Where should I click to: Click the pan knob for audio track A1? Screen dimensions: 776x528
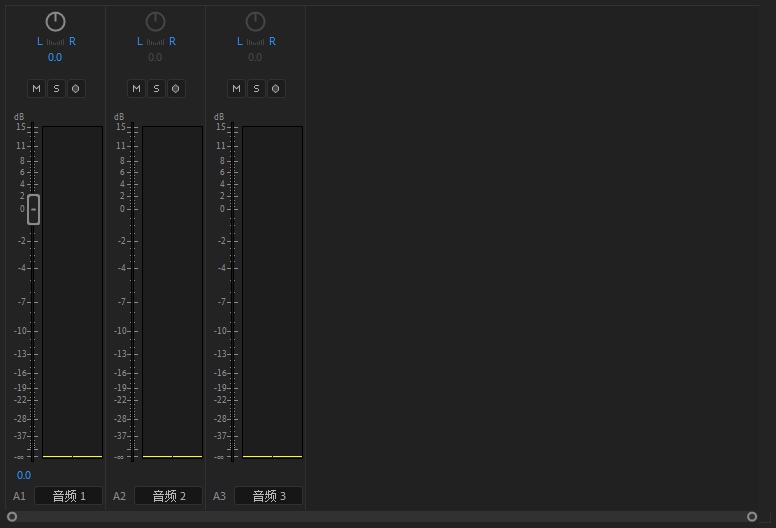55,22
